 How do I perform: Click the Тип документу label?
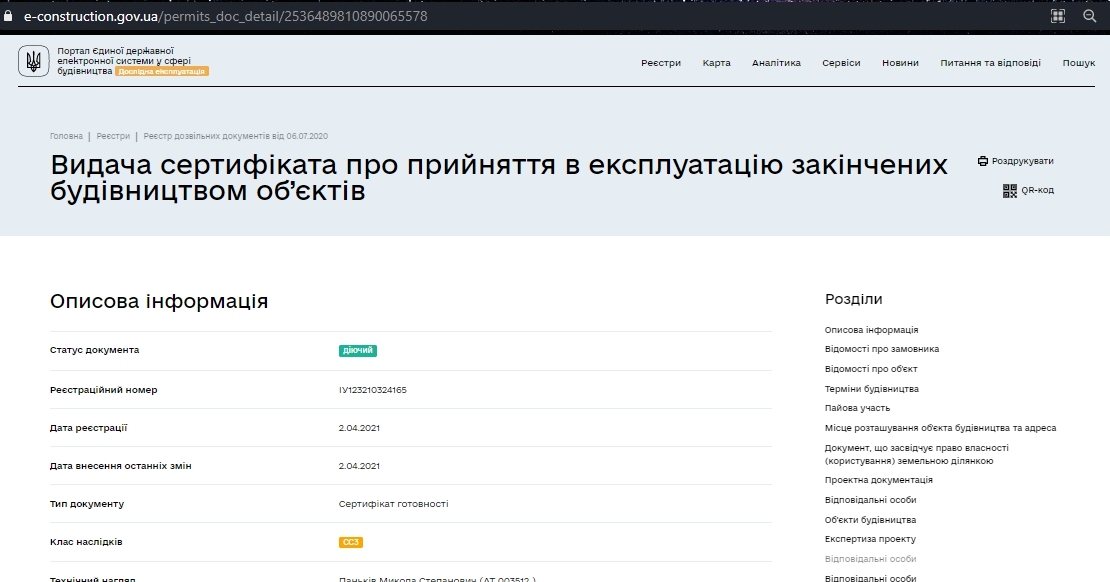pos(86,504)
